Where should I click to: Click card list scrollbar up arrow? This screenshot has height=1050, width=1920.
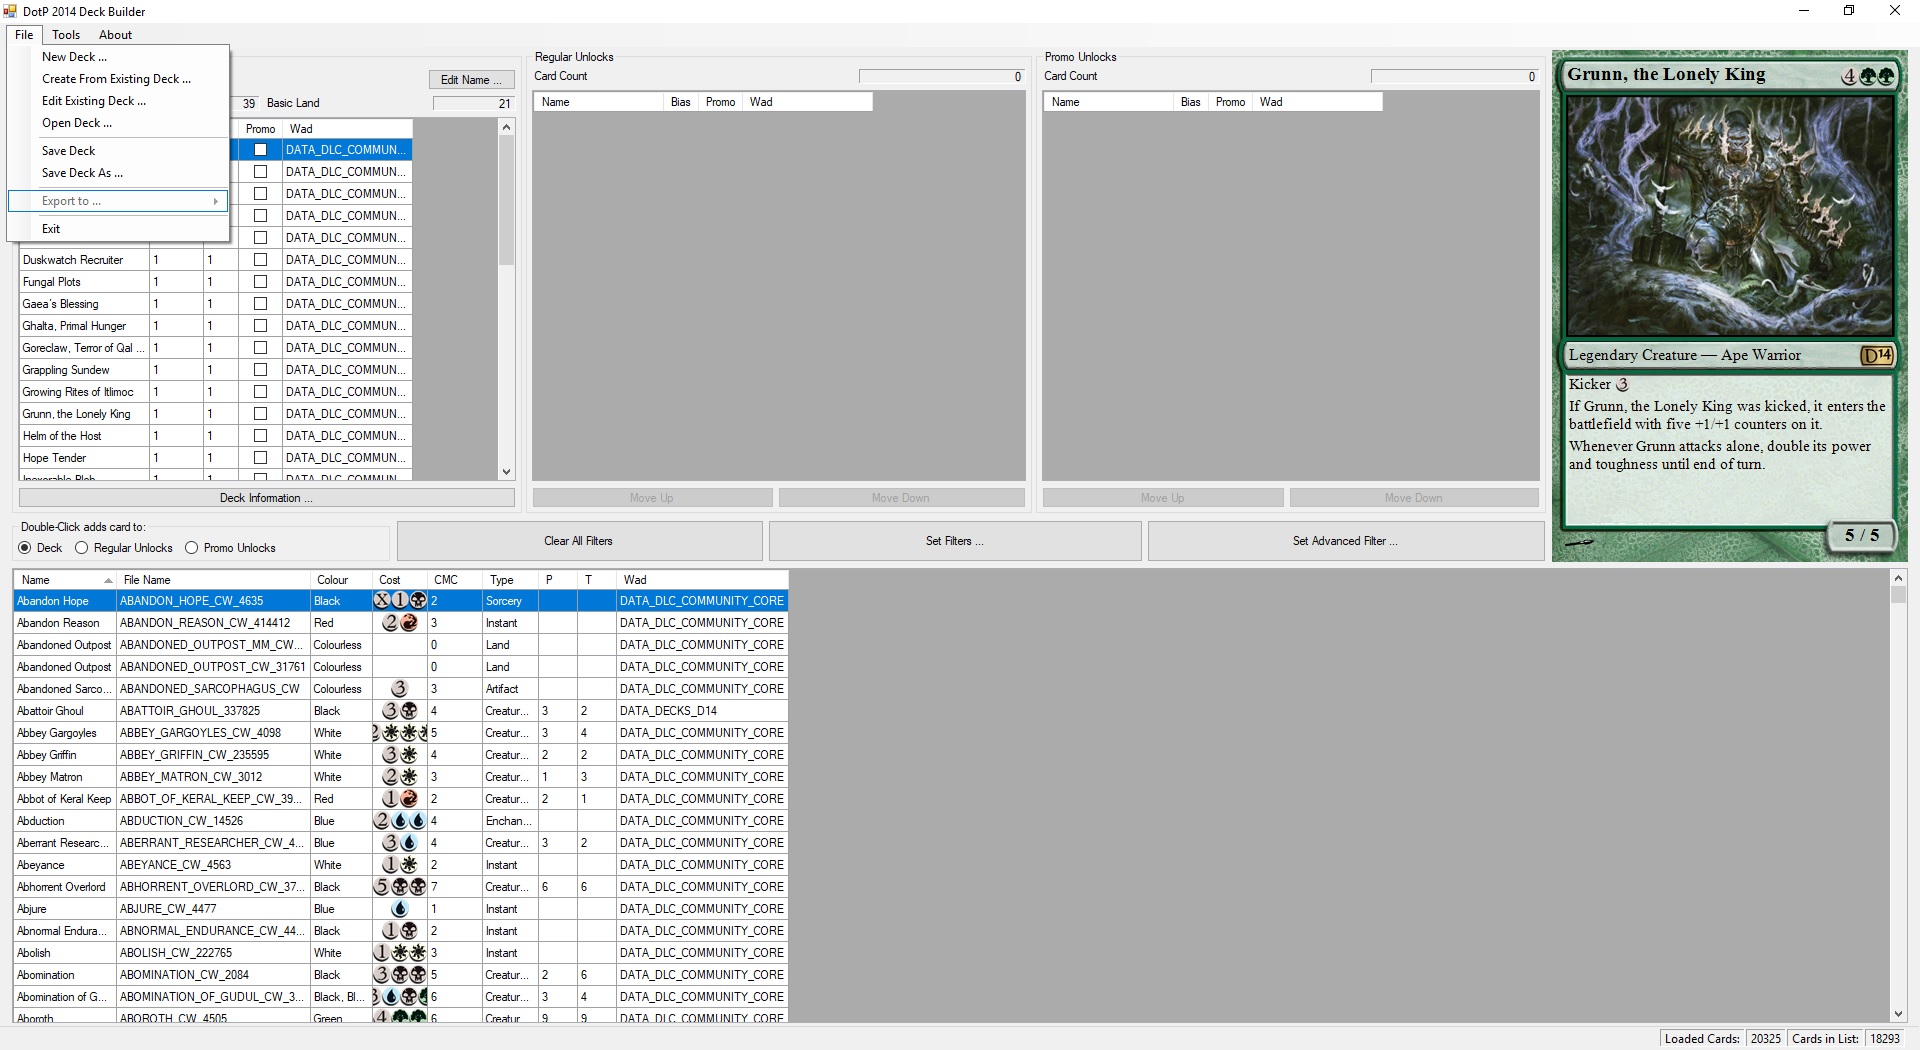pos(1898,578)
